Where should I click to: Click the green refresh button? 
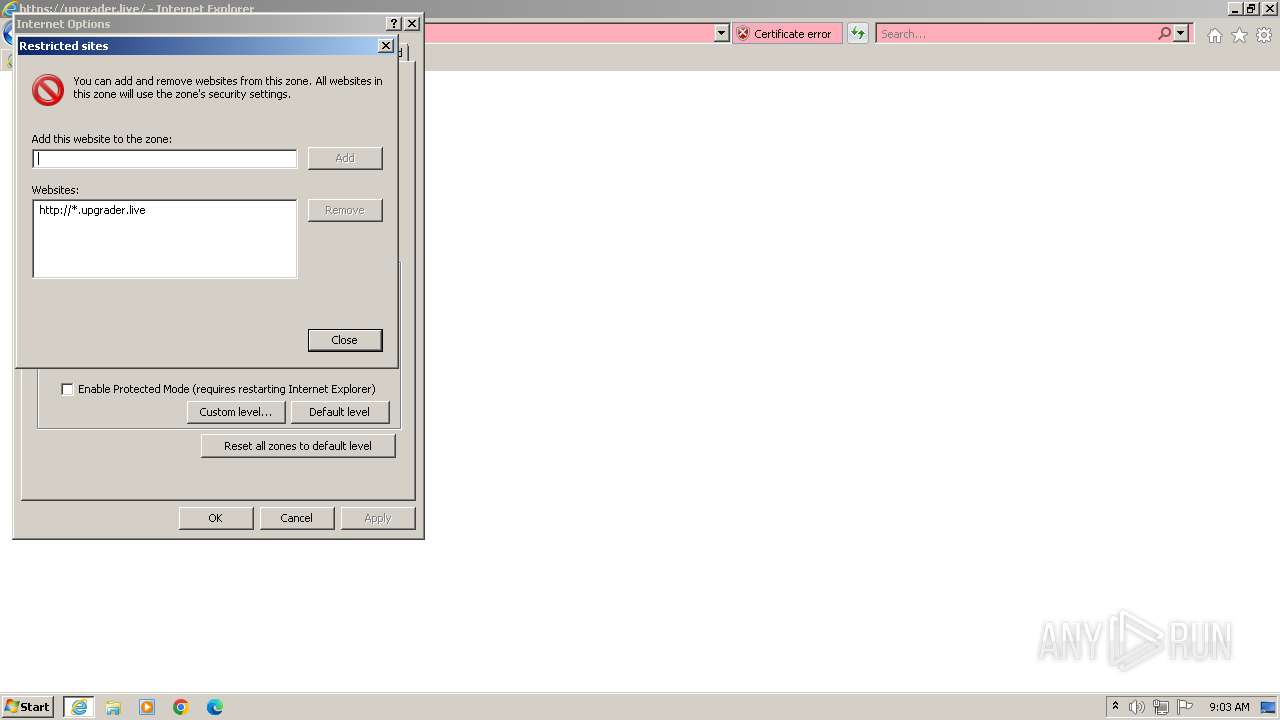tap(858, 34)
